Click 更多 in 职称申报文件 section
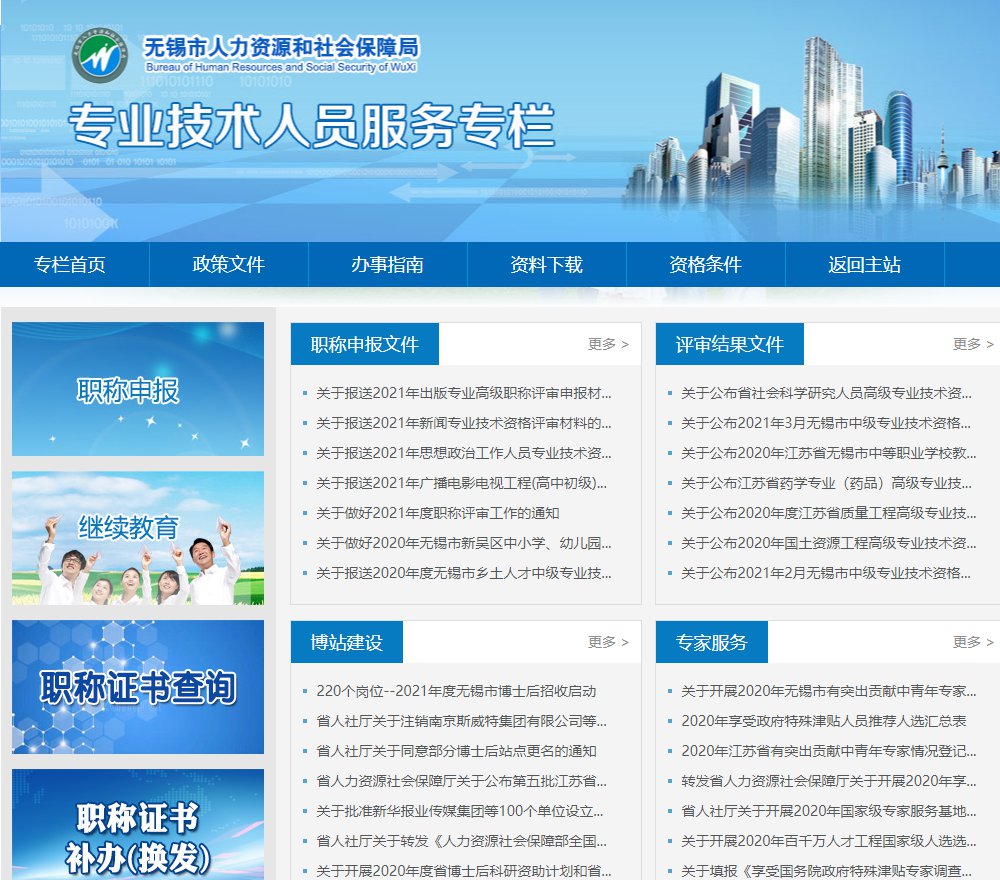Image resolution: width=1000 pixels, height=880 pixels. click(608, 344)
